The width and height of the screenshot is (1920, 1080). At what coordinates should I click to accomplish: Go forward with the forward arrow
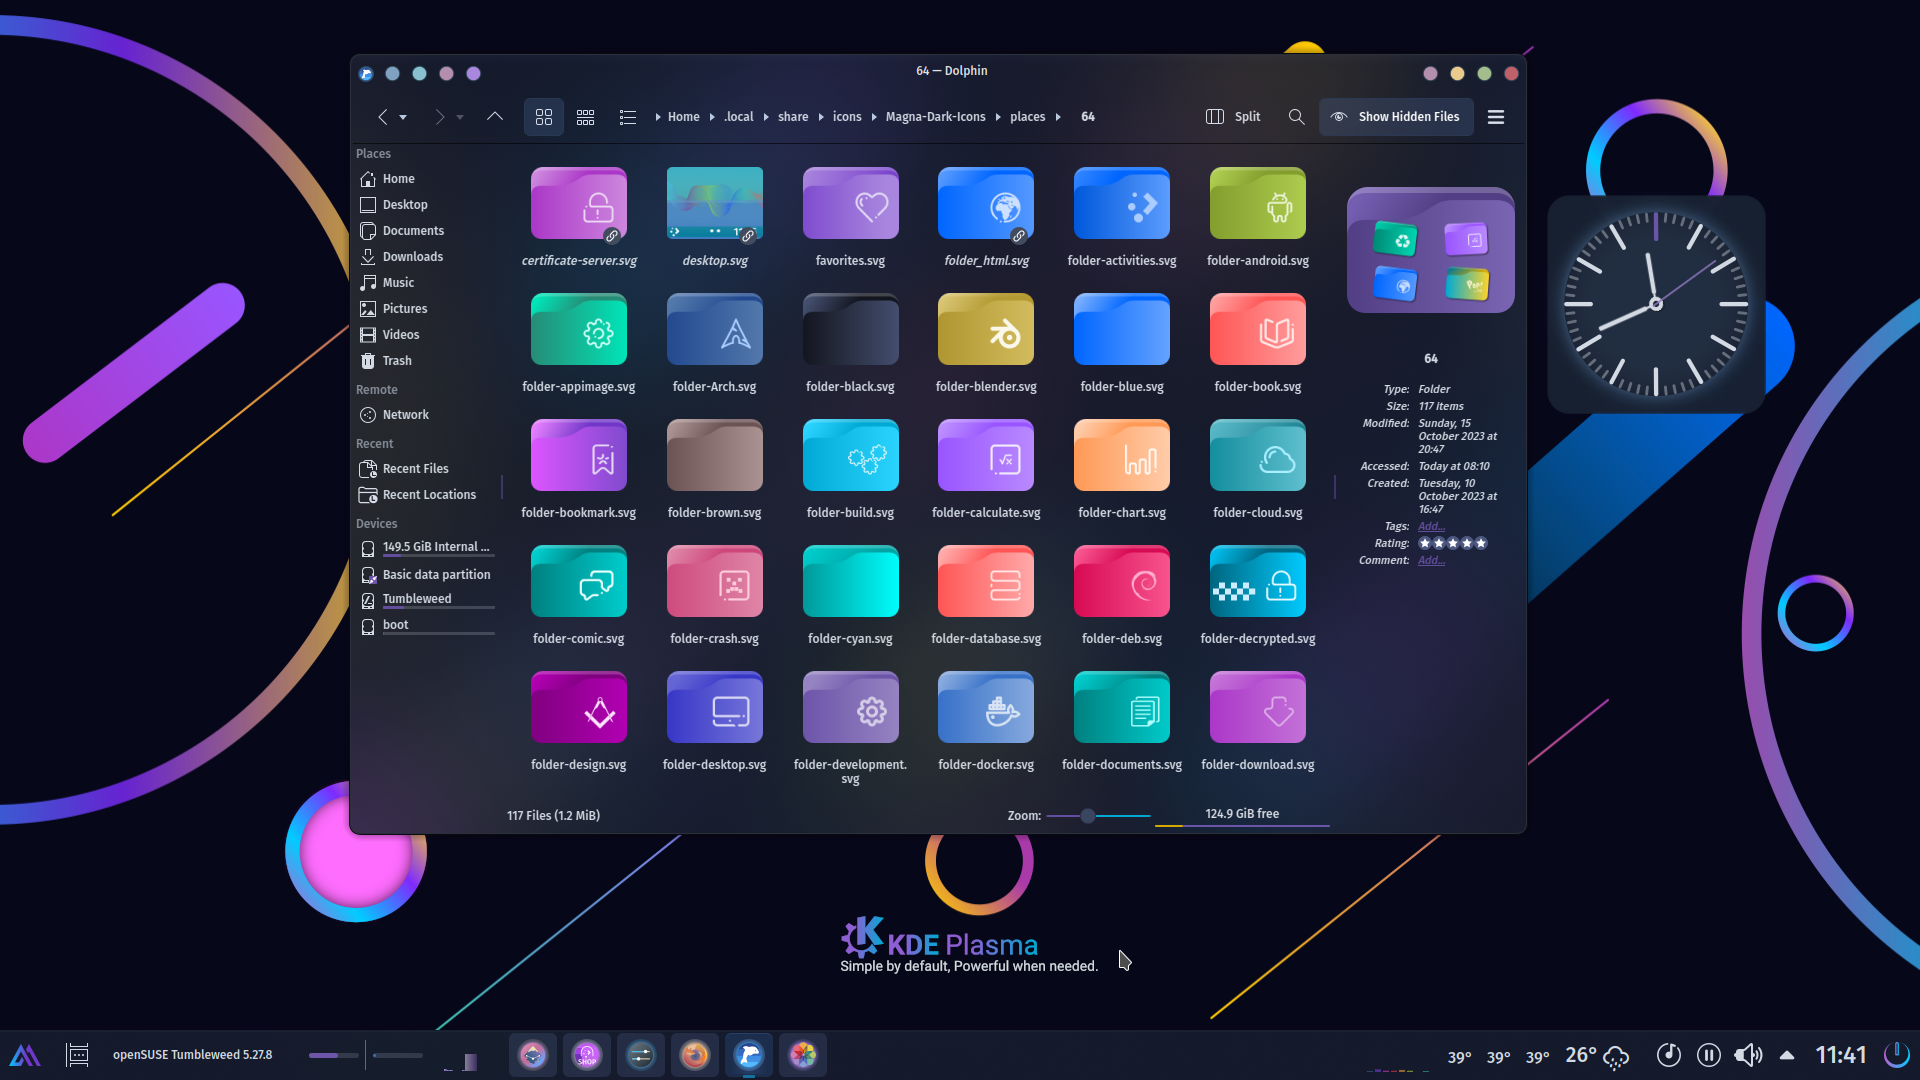tap(439, 117)
